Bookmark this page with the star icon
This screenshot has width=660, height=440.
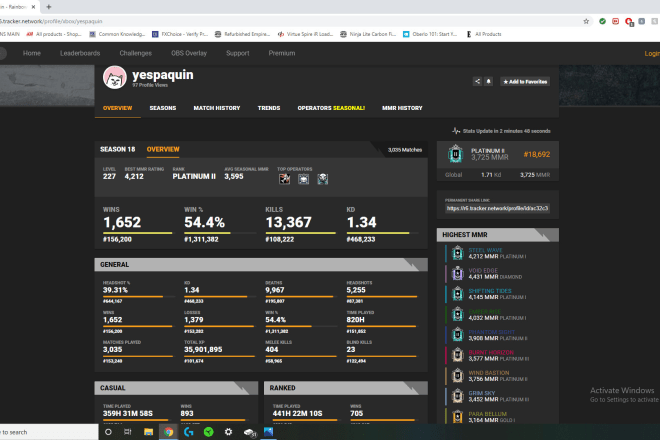tap(586, 21)
